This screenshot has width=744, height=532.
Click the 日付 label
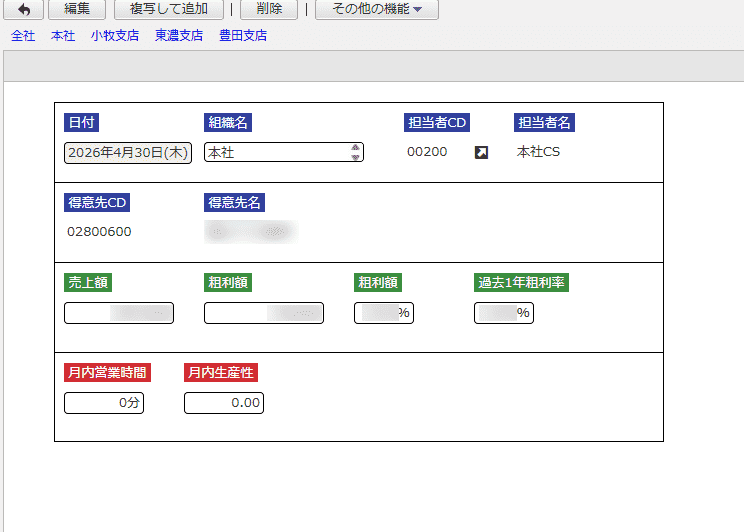[x=82, y=122]
